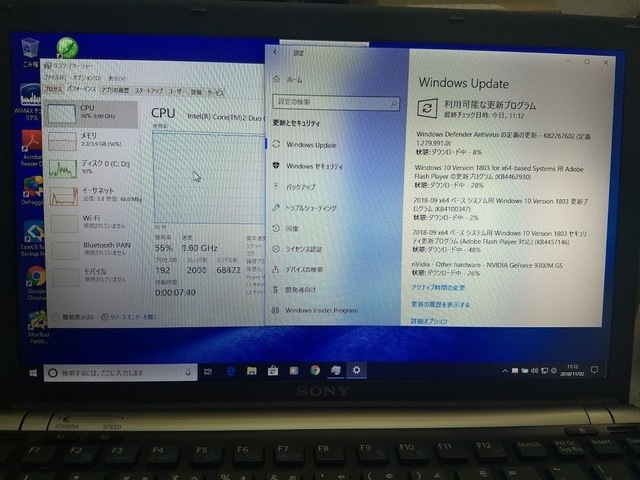Viewport: 640px width, 480px height.
Task: Open Resource Monitor link in Task Manager
Action: (x=129, y=317)
